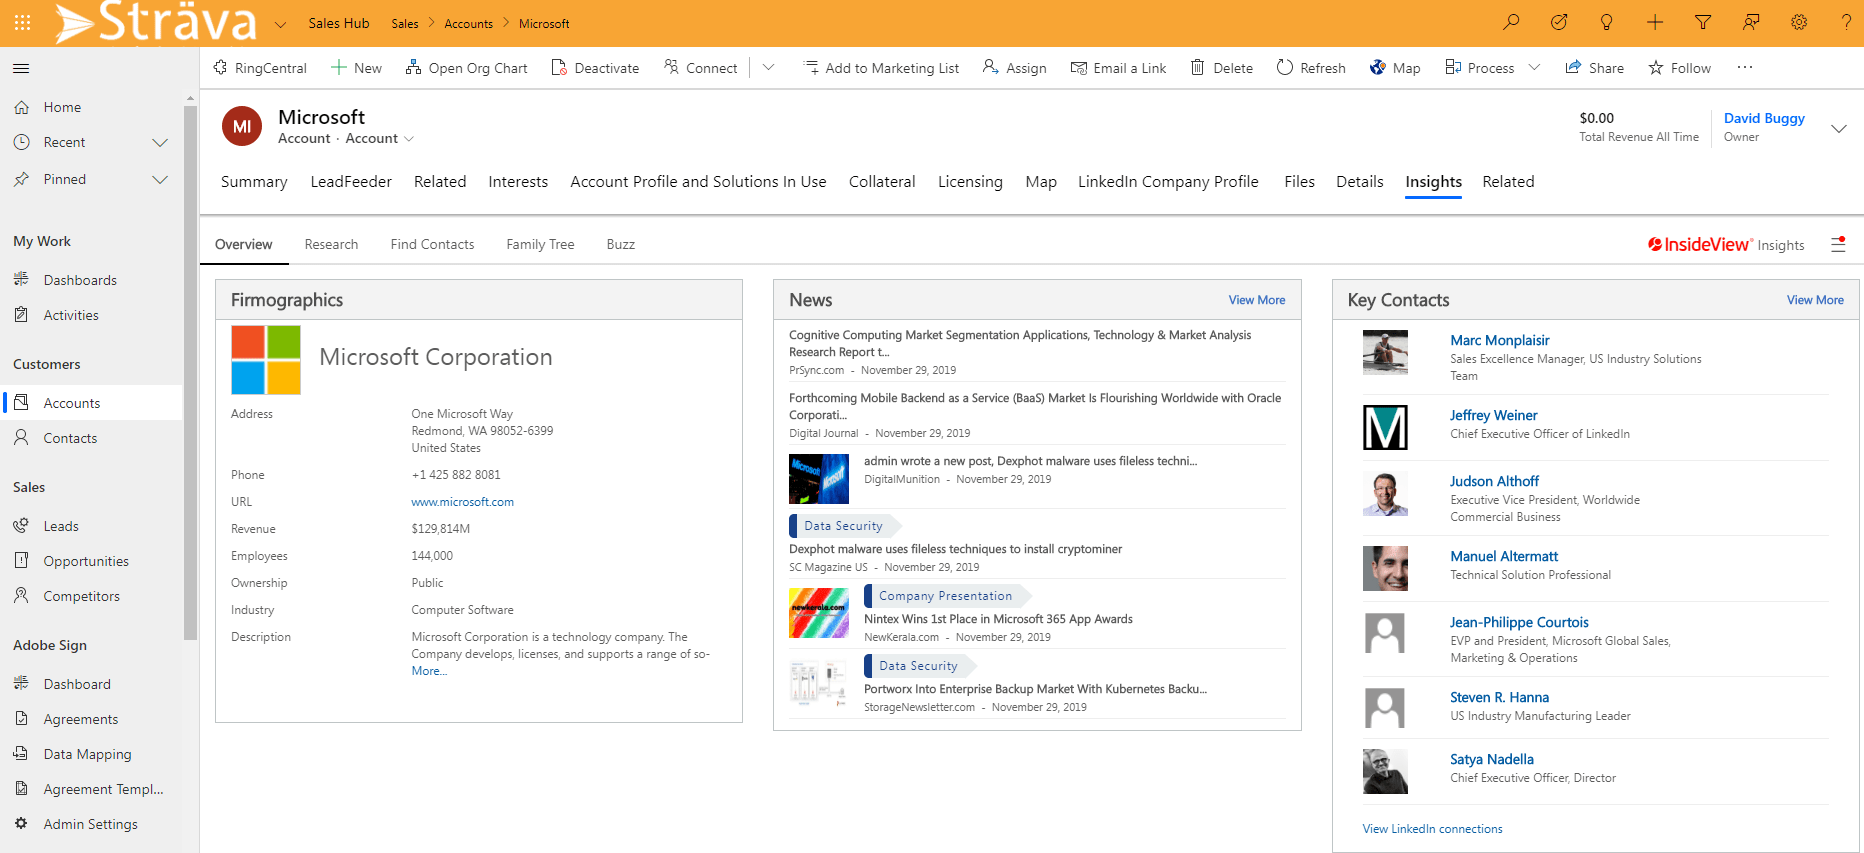Open the LinkedIn Company Profile tab

pyautogui.click(x=1168, y=182)
